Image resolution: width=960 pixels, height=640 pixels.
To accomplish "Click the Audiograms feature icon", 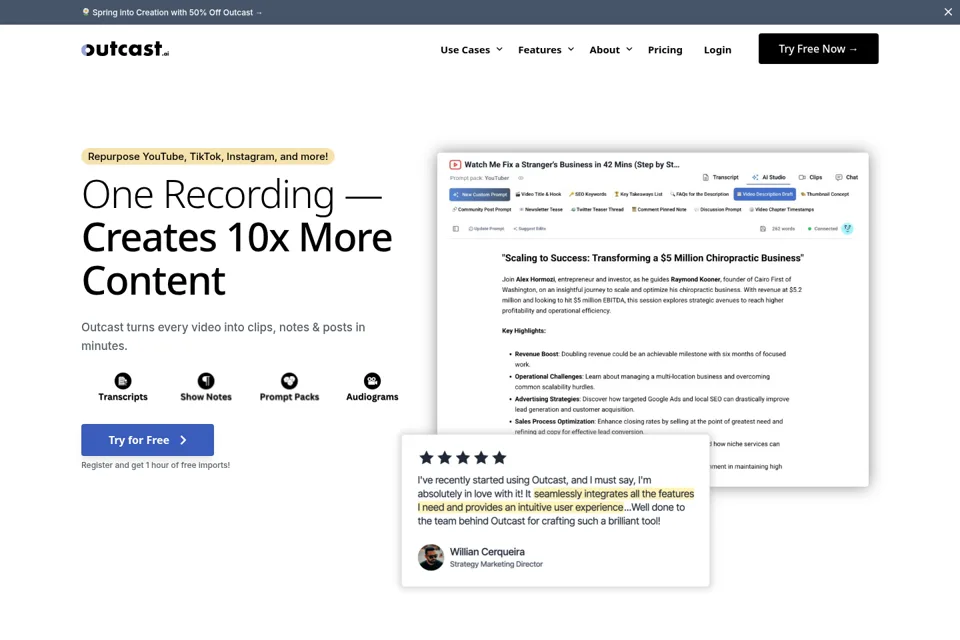I will [372, 381].
